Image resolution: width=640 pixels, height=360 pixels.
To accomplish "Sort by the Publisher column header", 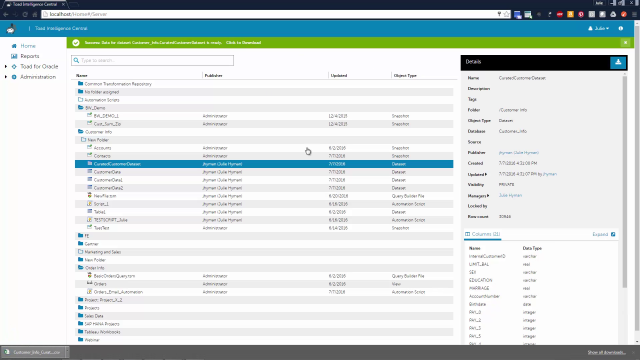I will click(213, 76).
